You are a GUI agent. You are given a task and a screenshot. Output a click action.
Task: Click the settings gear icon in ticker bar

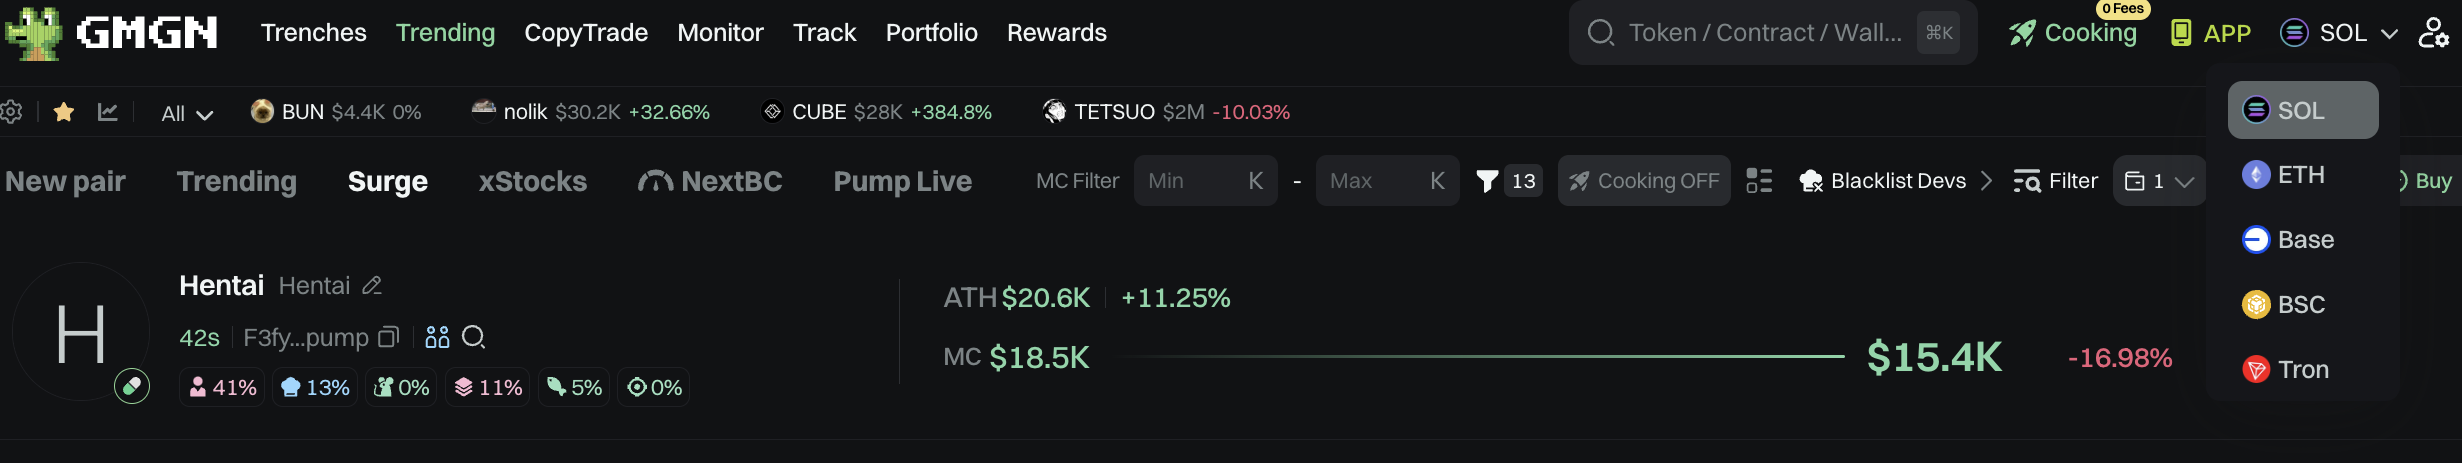click(x=11, y=112)
